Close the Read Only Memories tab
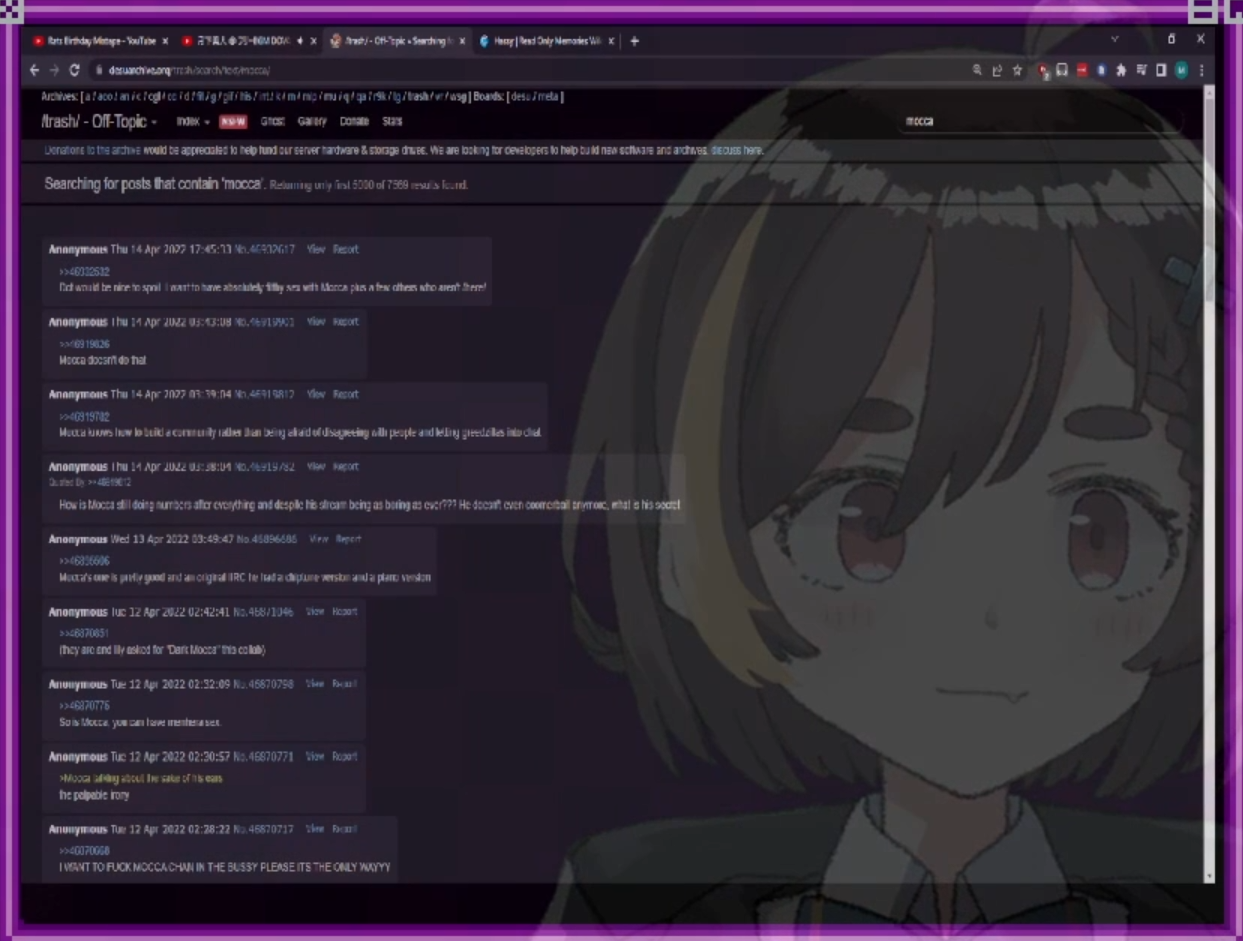The image size is (1243, 941). [610, 41]
